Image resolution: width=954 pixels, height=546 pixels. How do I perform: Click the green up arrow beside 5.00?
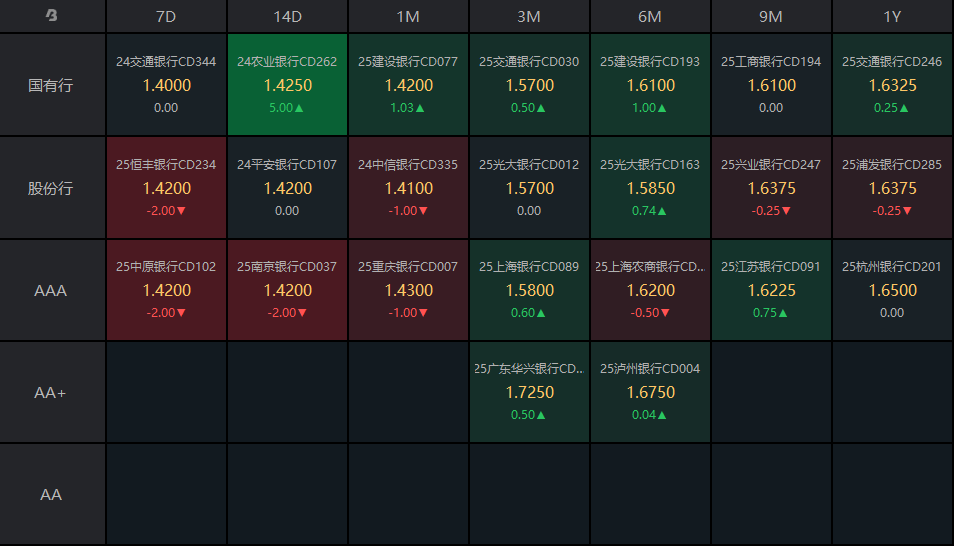pyautogui.click(x=302, y=108)
